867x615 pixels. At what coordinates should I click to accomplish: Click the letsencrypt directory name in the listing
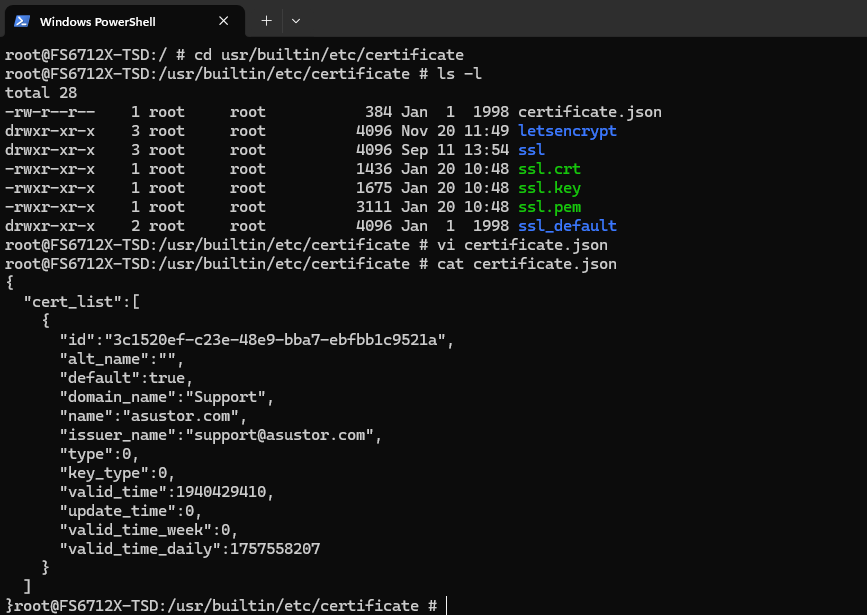click(567, 131)
